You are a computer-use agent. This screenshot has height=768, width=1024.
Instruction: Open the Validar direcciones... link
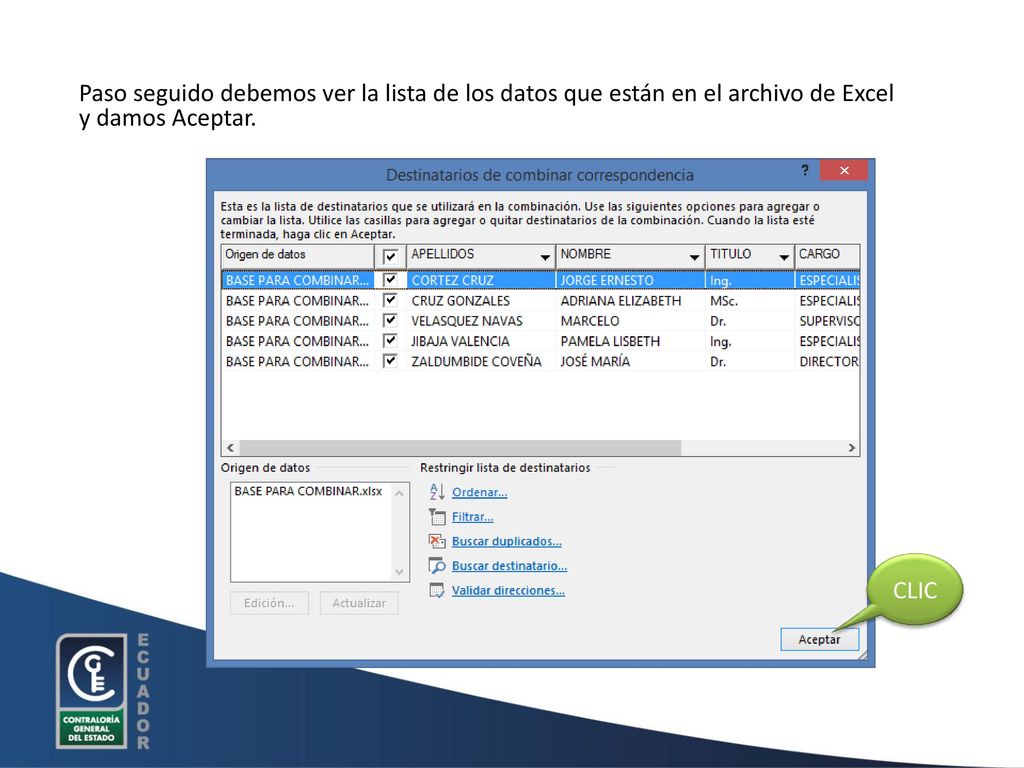coord(508,590)
